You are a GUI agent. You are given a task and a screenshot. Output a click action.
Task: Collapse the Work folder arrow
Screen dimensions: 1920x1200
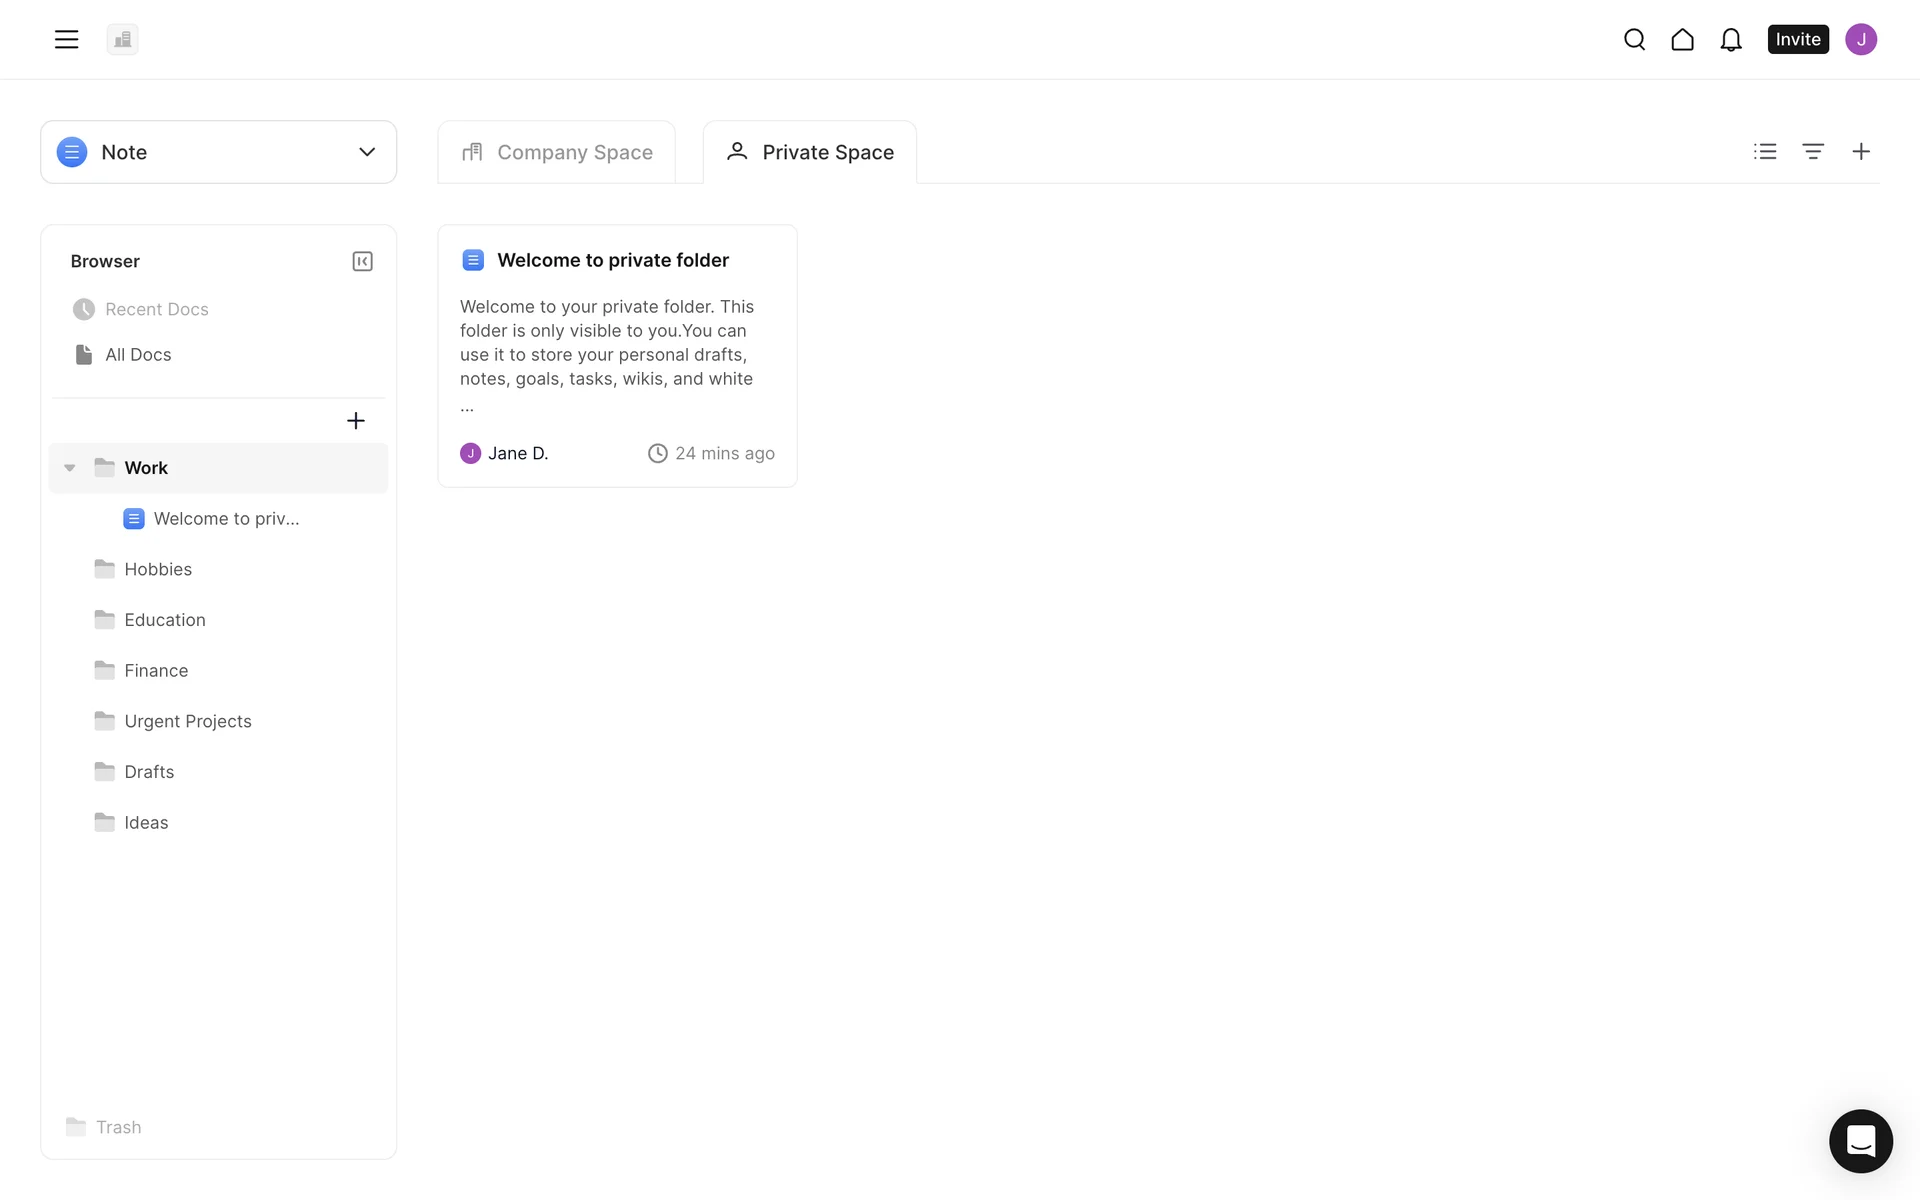[x=70, y=468]
